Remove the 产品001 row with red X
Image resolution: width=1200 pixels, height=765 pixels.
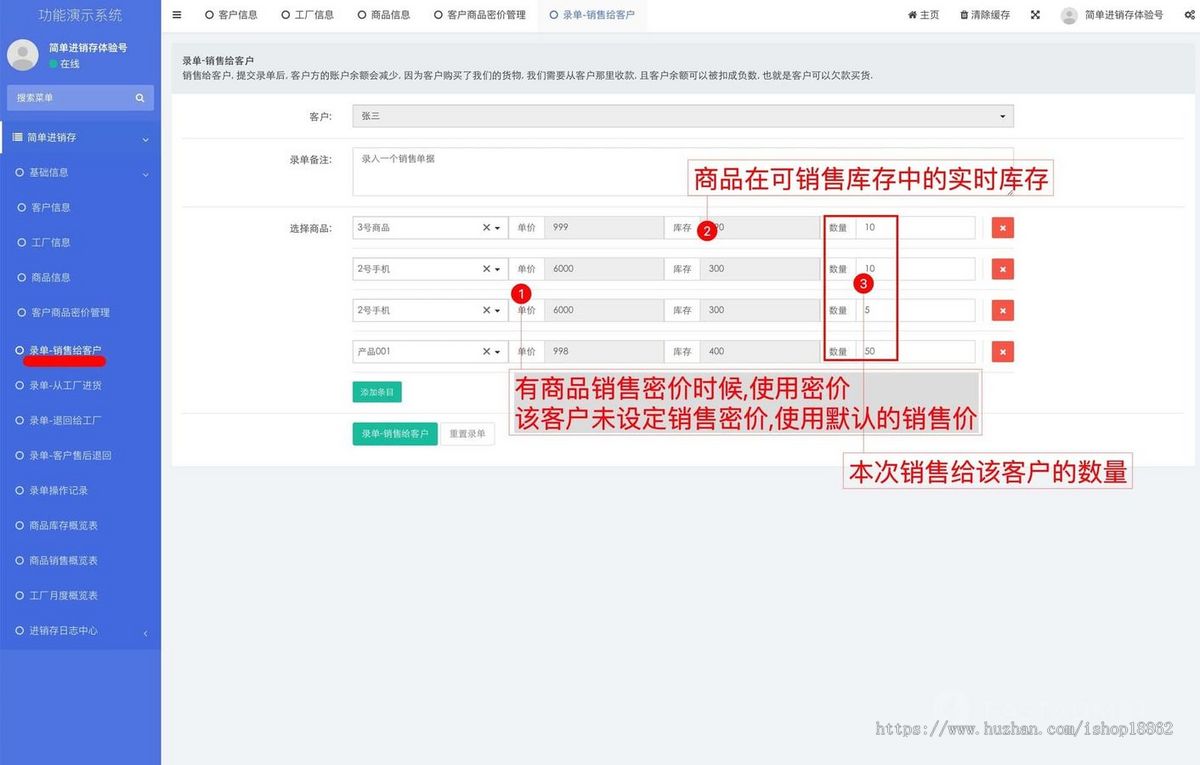(1001, 351)
